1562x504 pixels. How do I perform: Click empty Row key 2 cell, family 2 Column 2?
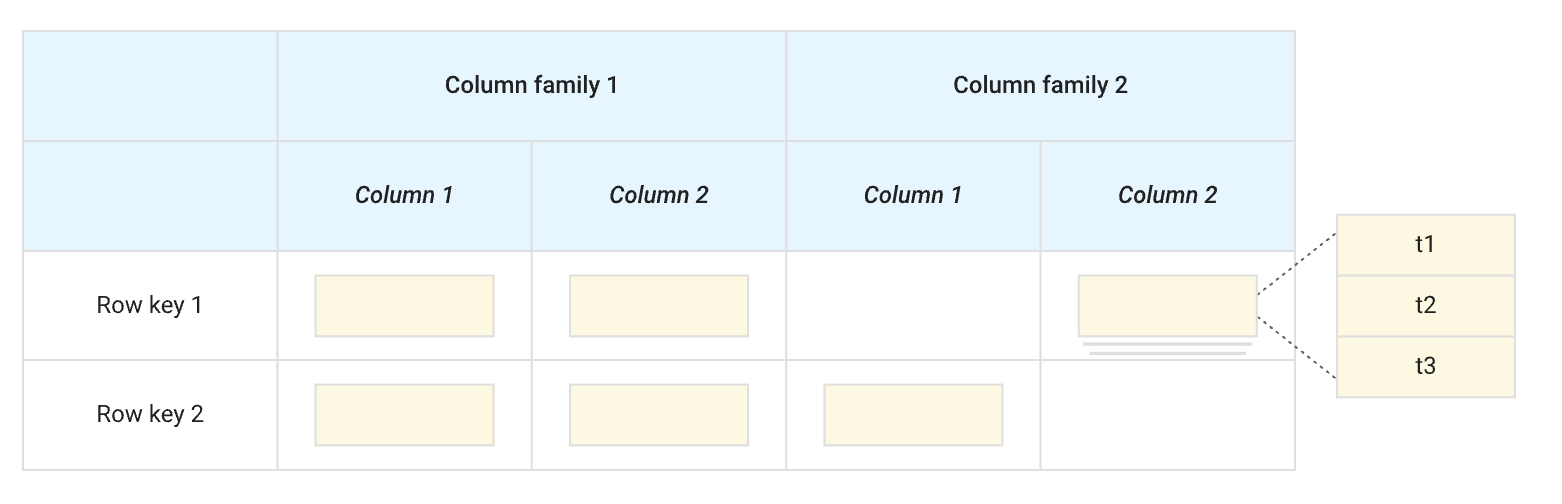(1167, 414)
